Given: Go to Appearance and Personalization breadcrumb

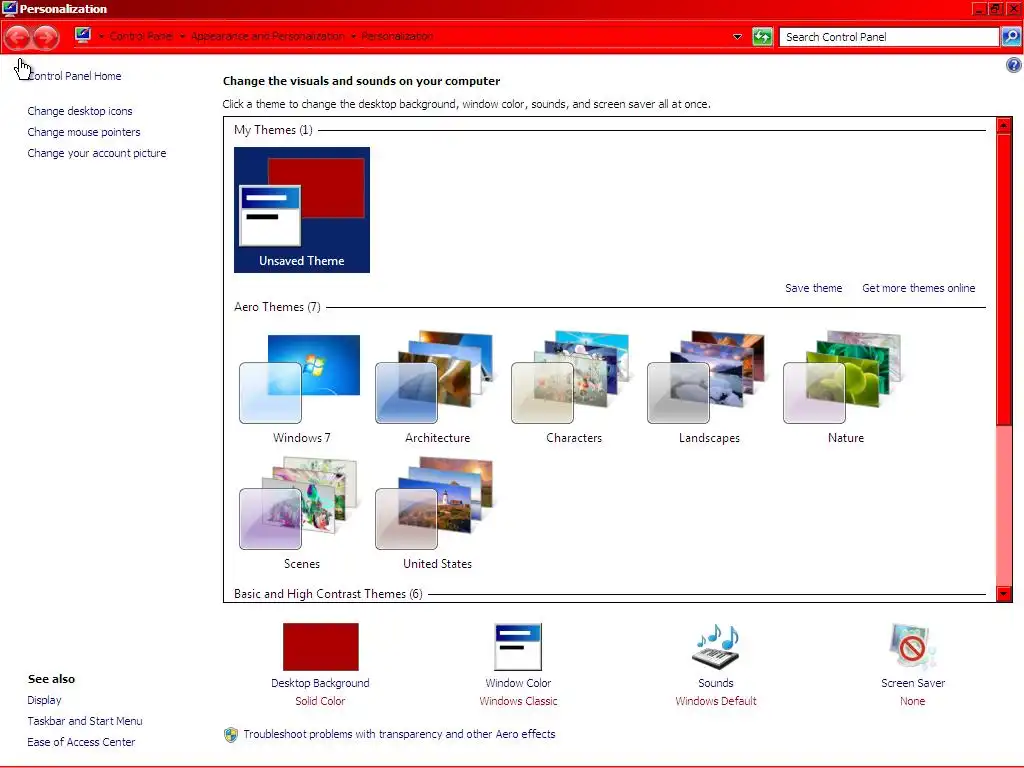Looking at the screenshot, I should click(x=268, y=37).
